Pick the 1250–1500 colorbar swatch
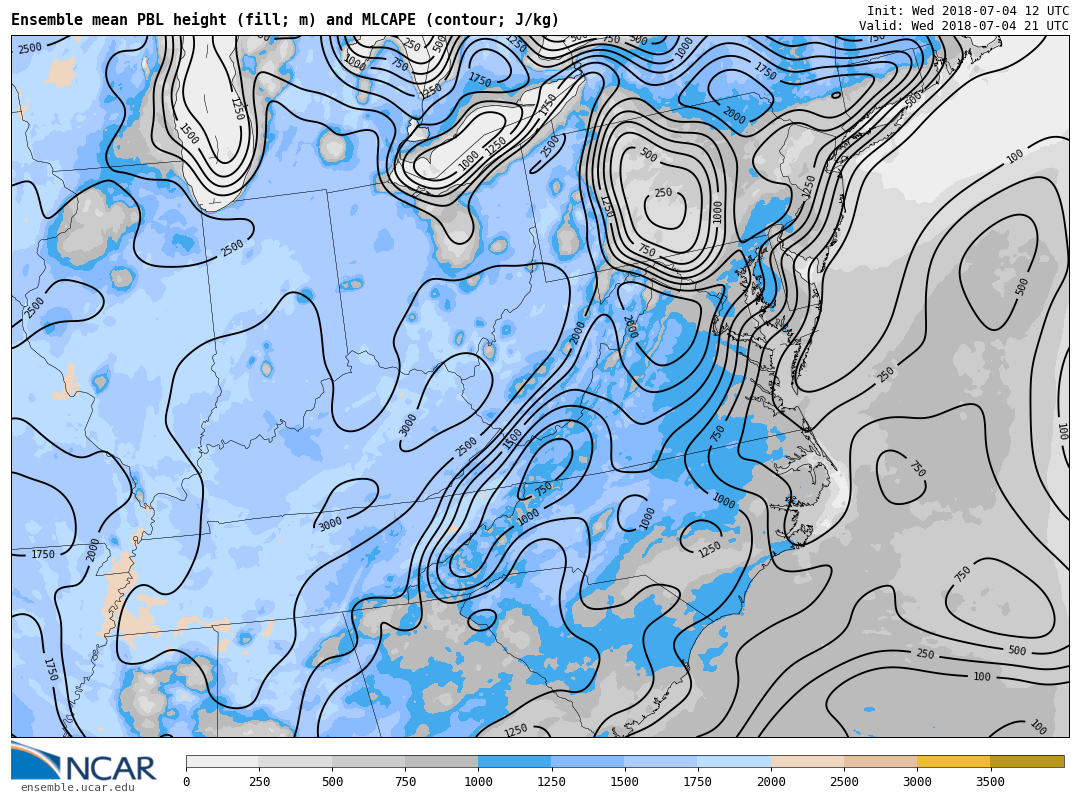 pos(587,762)
